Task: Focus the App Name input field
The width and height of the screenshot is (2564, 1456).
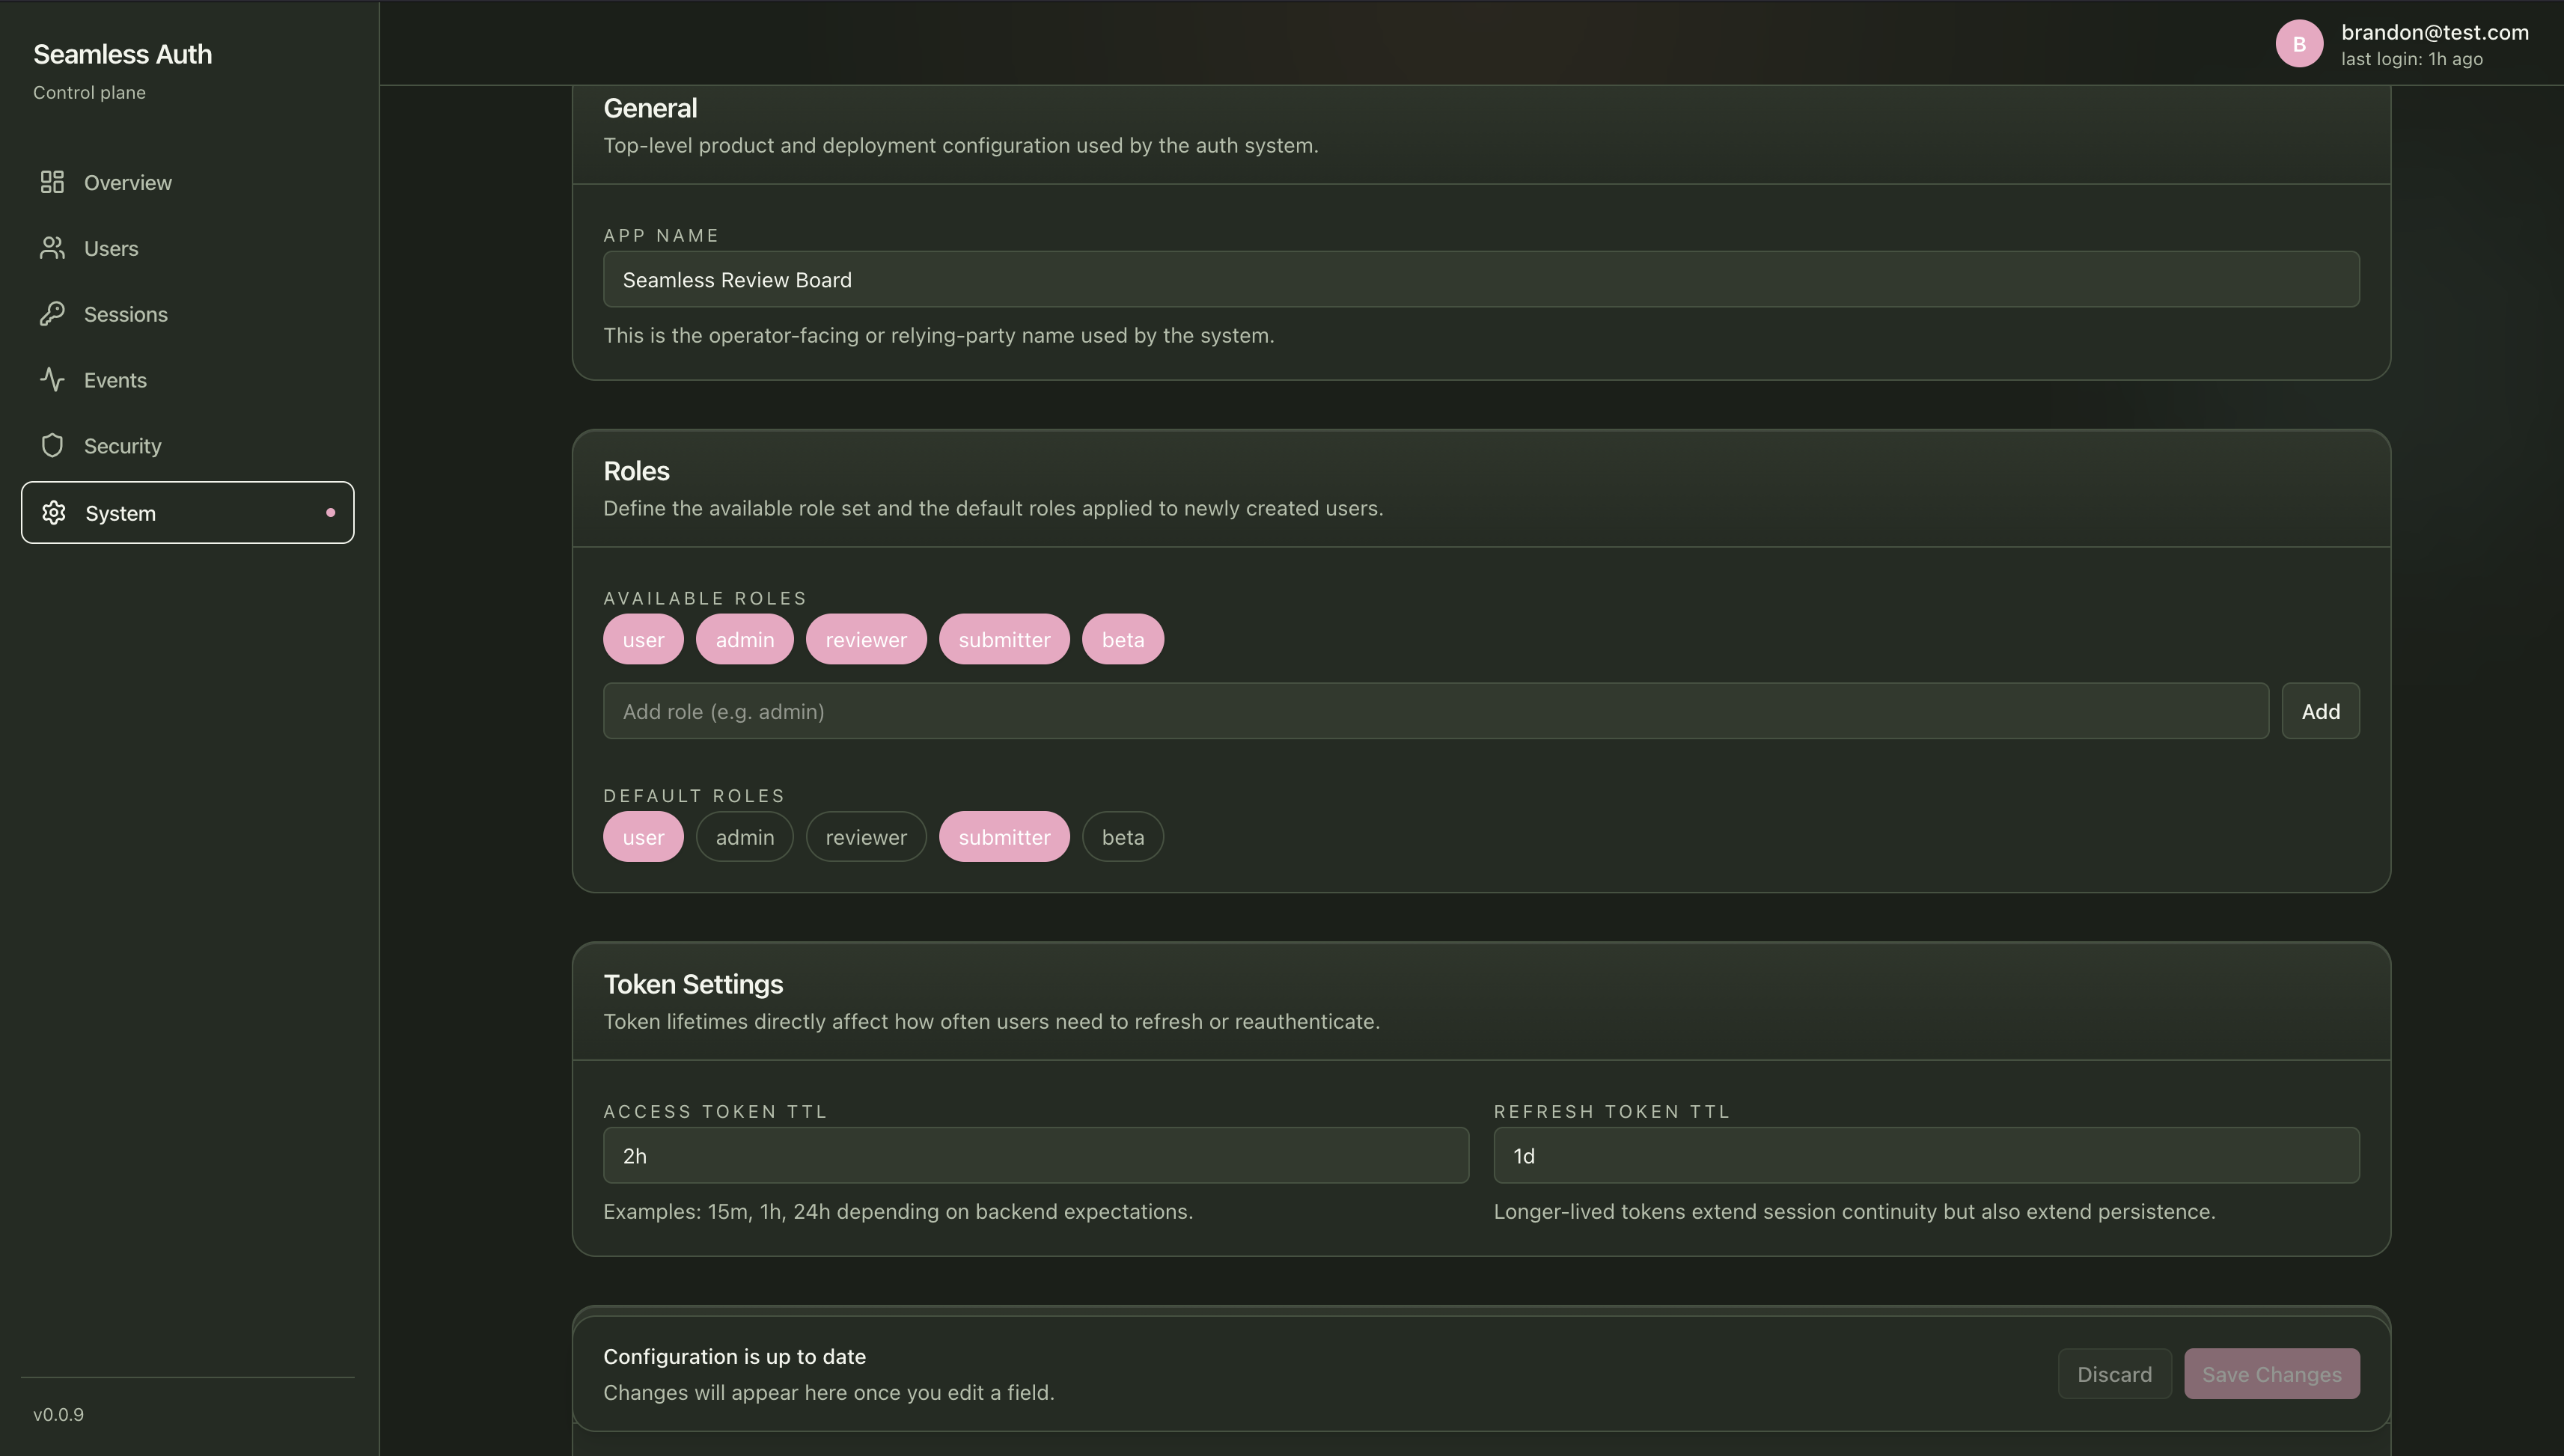Action: (1481, 279)
